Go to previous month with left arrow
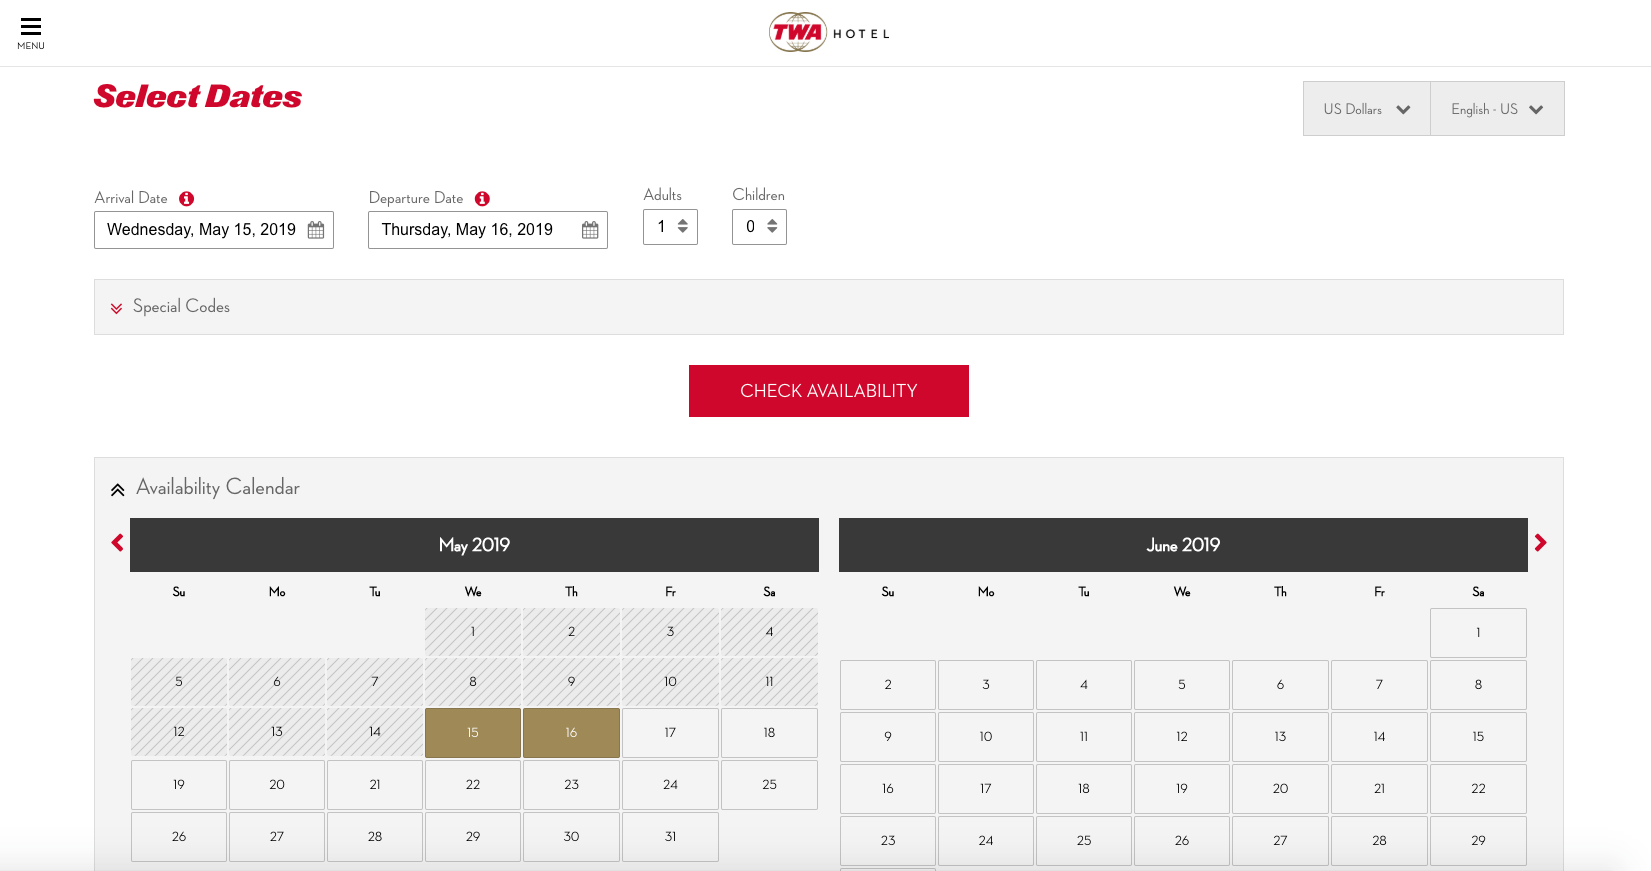The width and height of the screenshot is (1651, 871). coord(117,543)
